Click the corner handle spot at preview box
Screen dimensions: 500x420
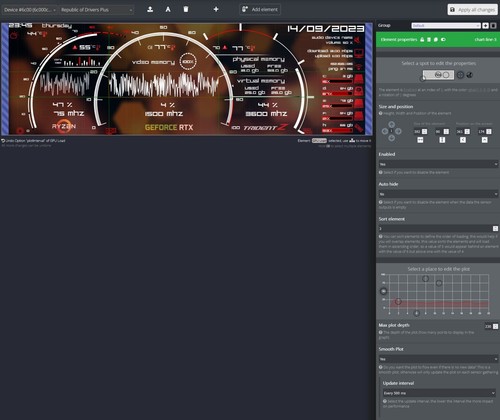(x=423, y=79)
